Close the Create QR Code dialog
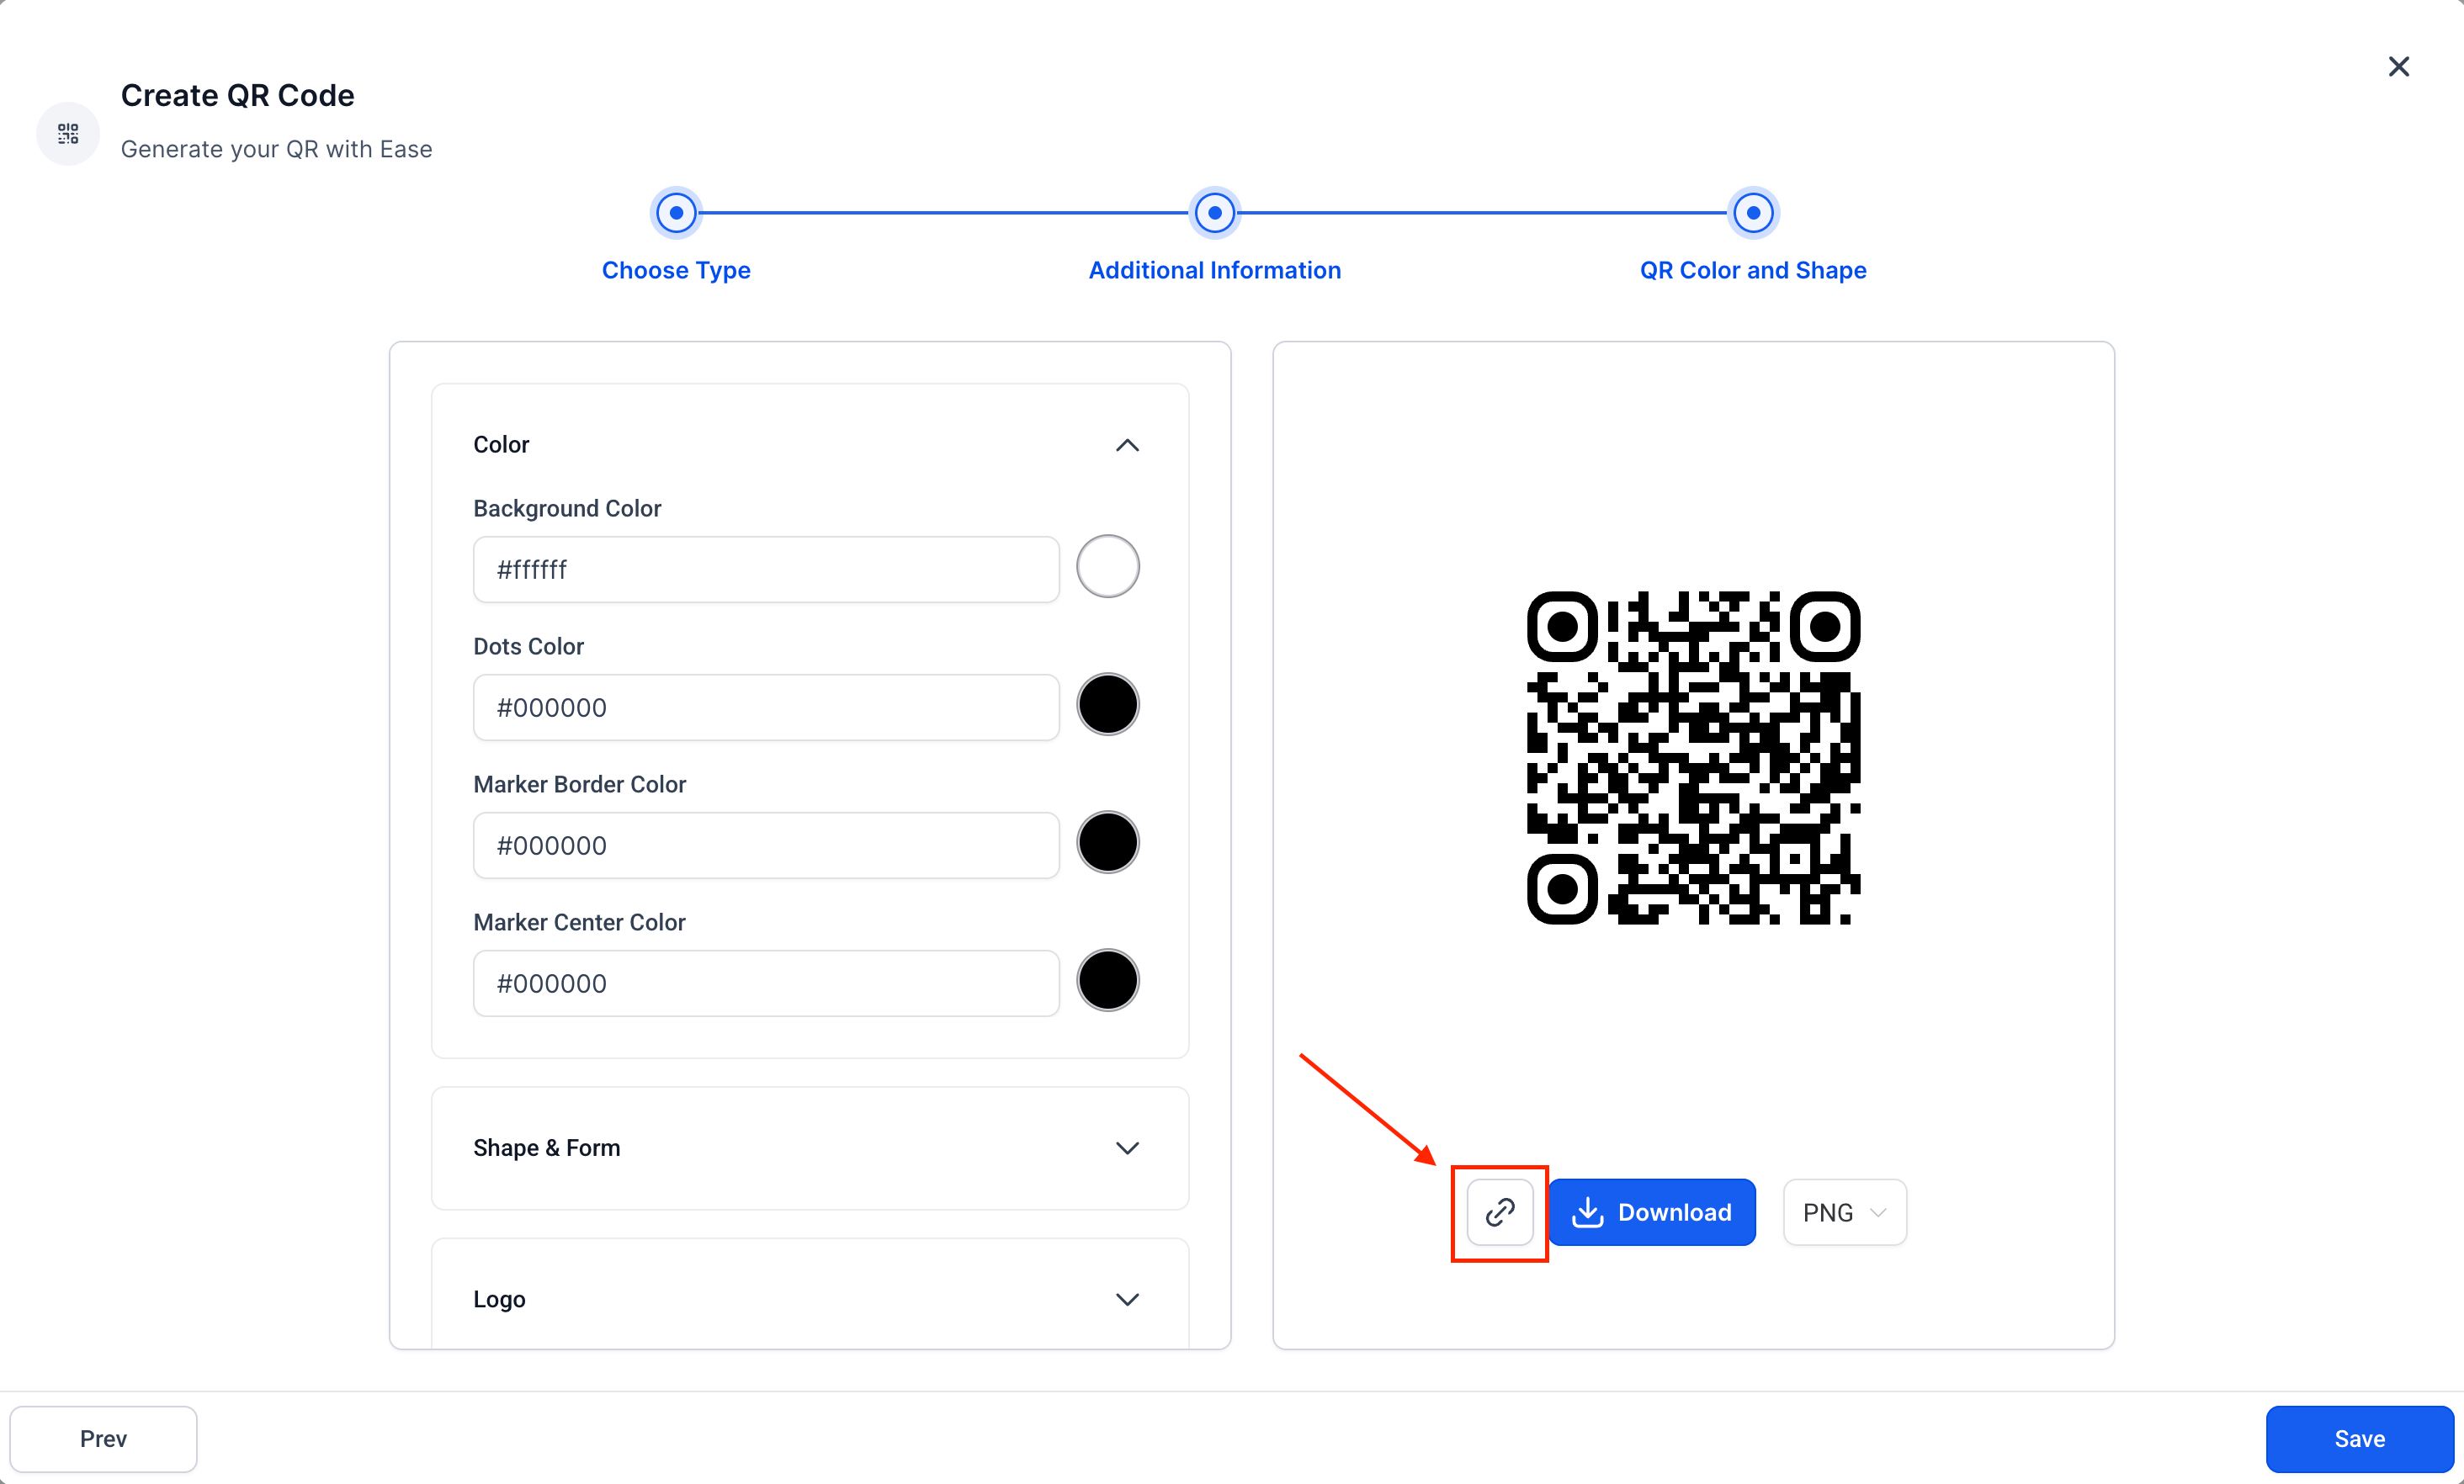This screenshot has width=2464, height=1484. (x=2398, y=66)
